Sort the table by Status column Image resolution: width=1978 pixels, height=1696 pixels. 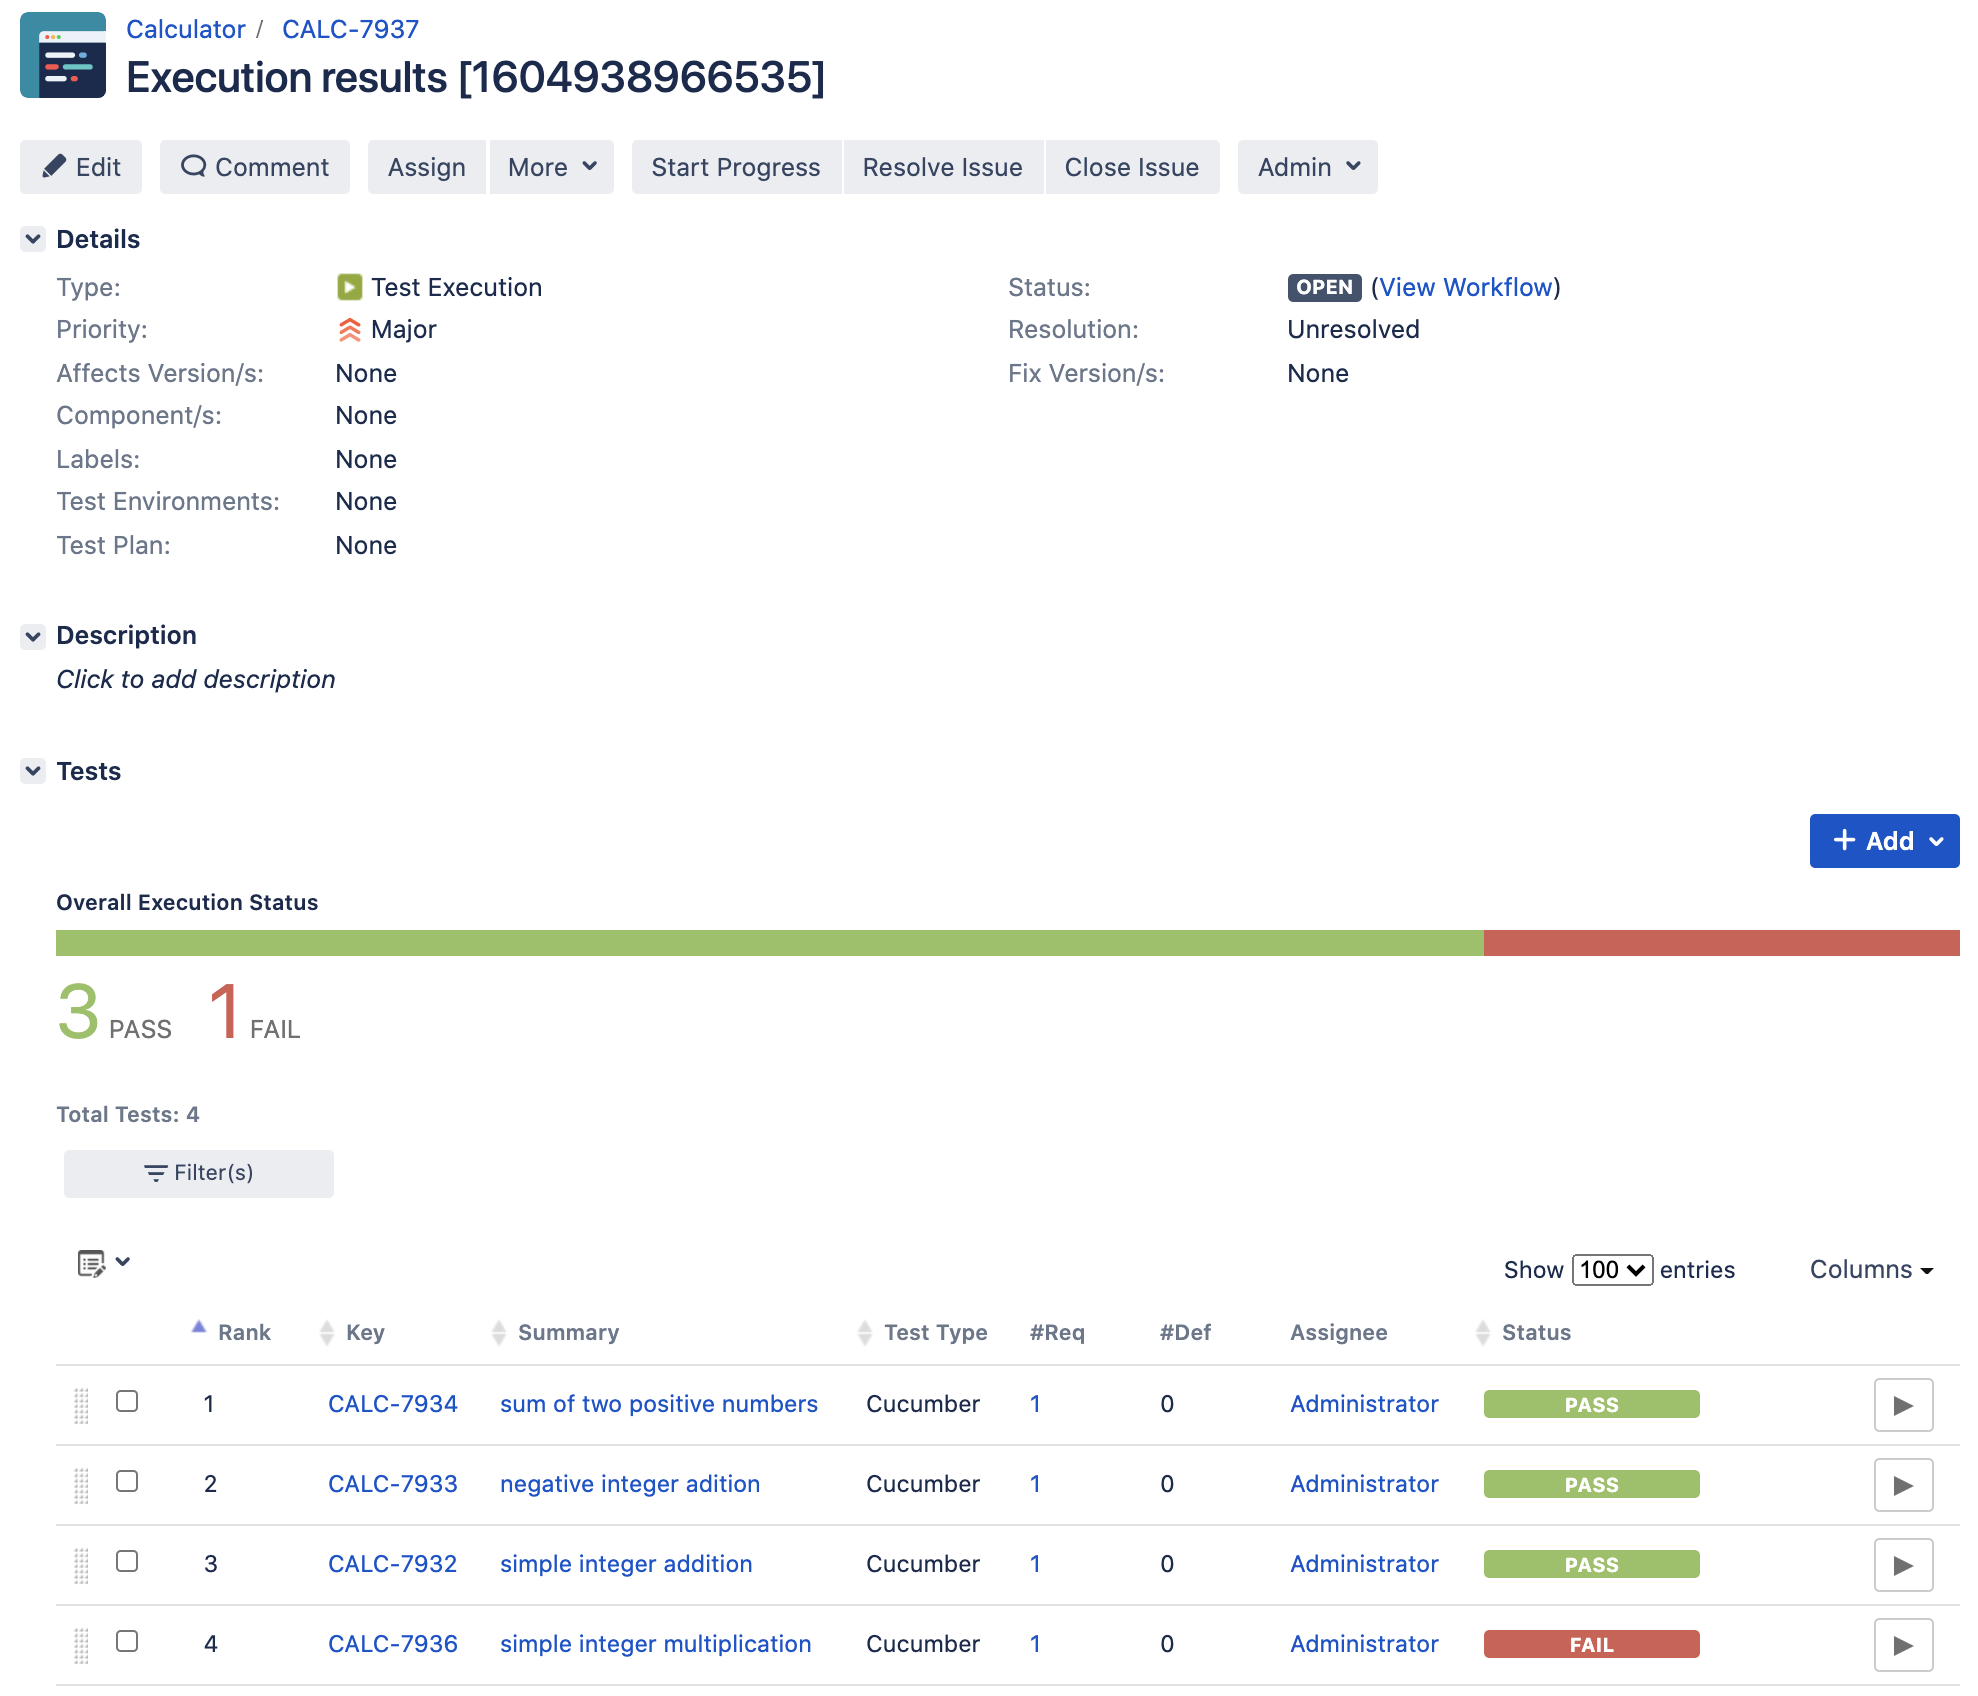(x=1483, y=1332)
